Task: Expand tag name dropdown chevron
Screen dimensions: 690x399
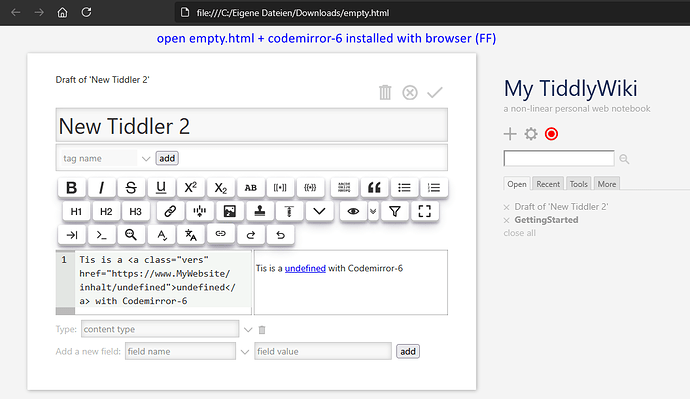Action: (146, 159)
